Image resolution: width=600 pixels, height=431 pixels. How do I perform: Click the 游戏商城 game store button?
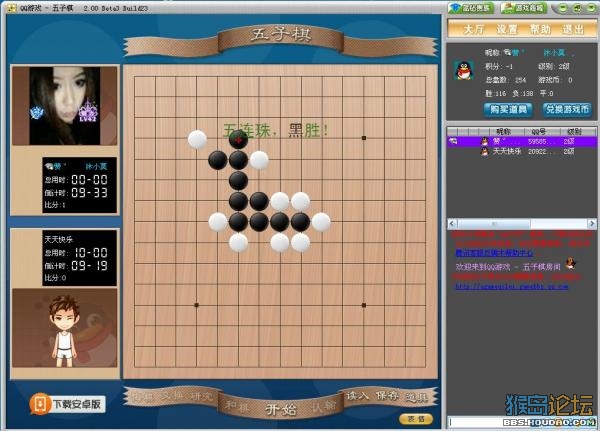click(524, 8)
